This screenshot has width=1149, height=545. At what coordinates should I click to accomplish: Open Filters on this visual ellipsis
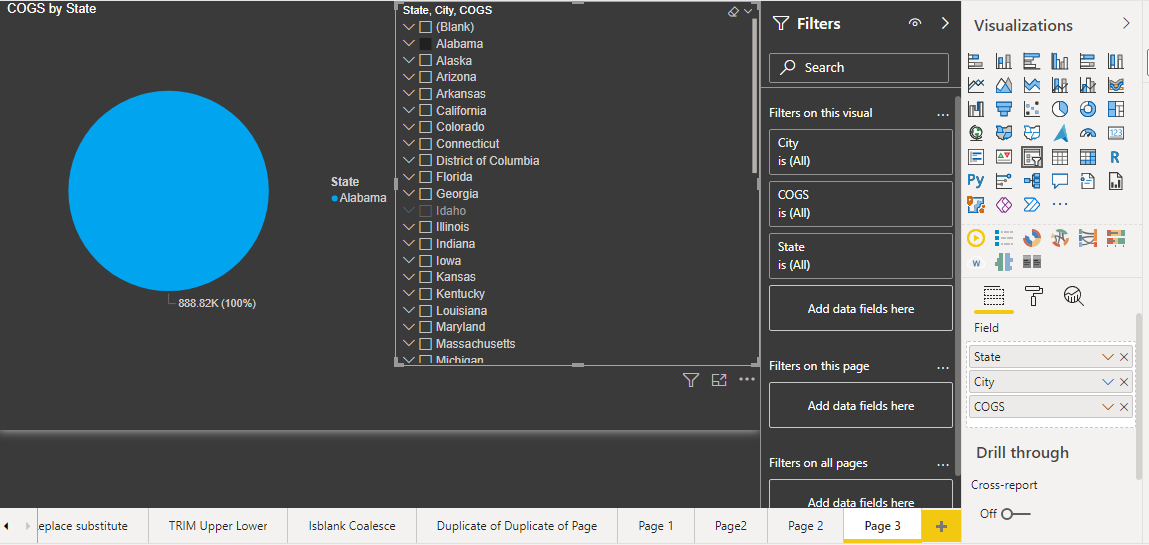[942, 114]
